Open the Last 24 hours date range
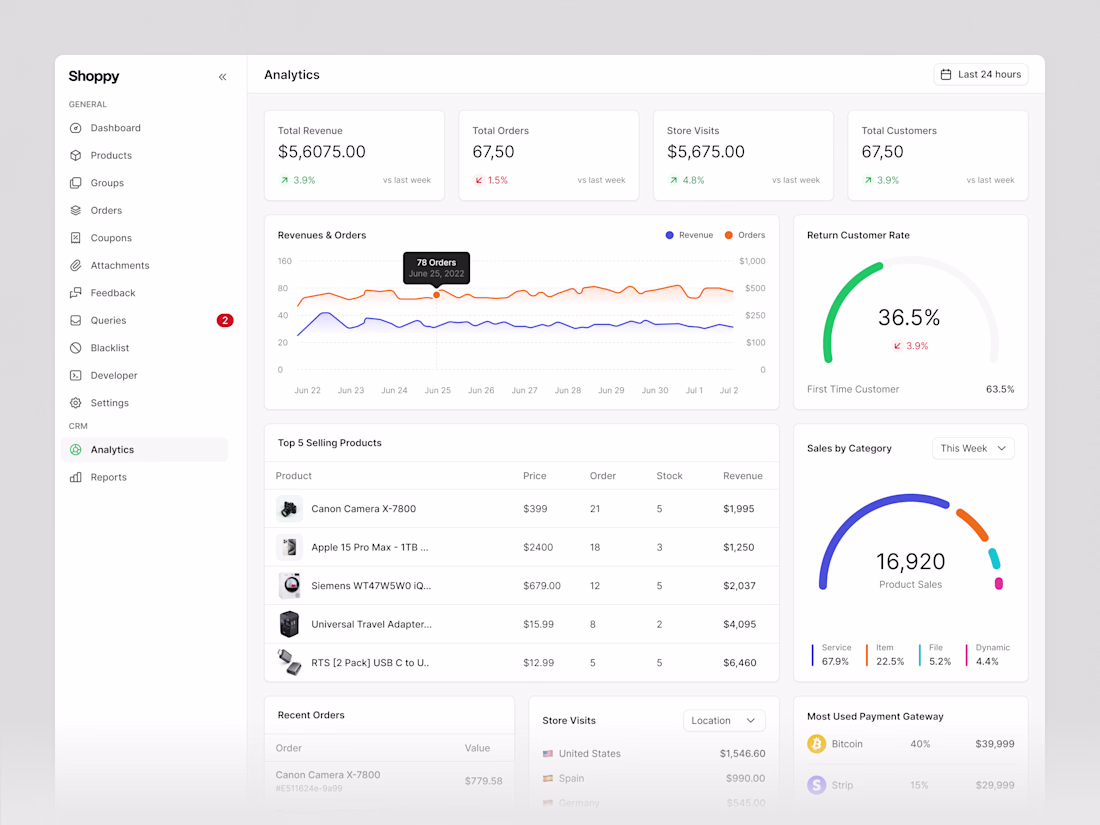1100x825 pixels. click(981, 74)
